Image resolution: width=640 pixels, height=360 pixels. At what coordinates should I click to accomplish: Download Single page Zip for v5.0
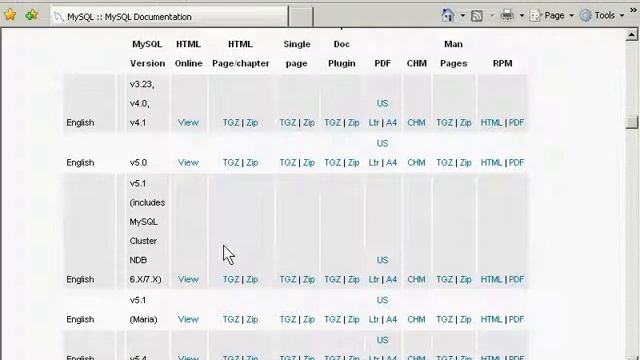pos(309,162)
